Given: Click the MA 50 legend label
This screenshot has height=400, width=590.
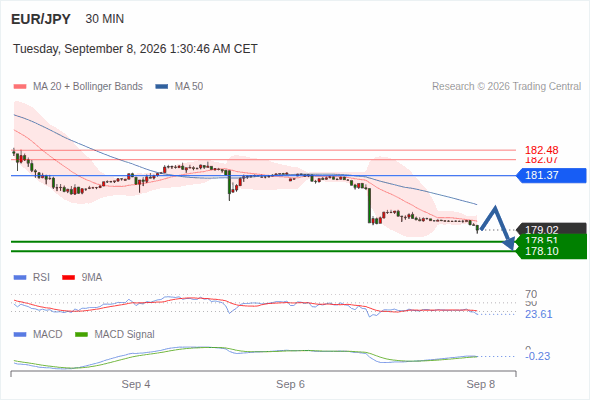Looking at the screenshot, I should point(189,87).
